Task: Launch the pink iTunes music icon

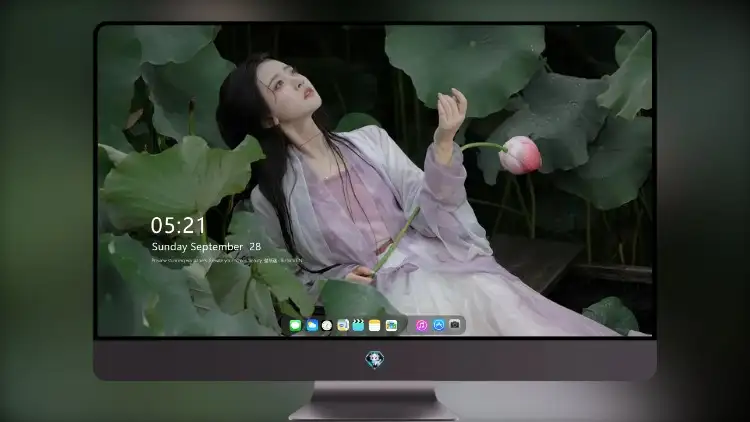Action: pyautogui.click(x=421, y=325)
